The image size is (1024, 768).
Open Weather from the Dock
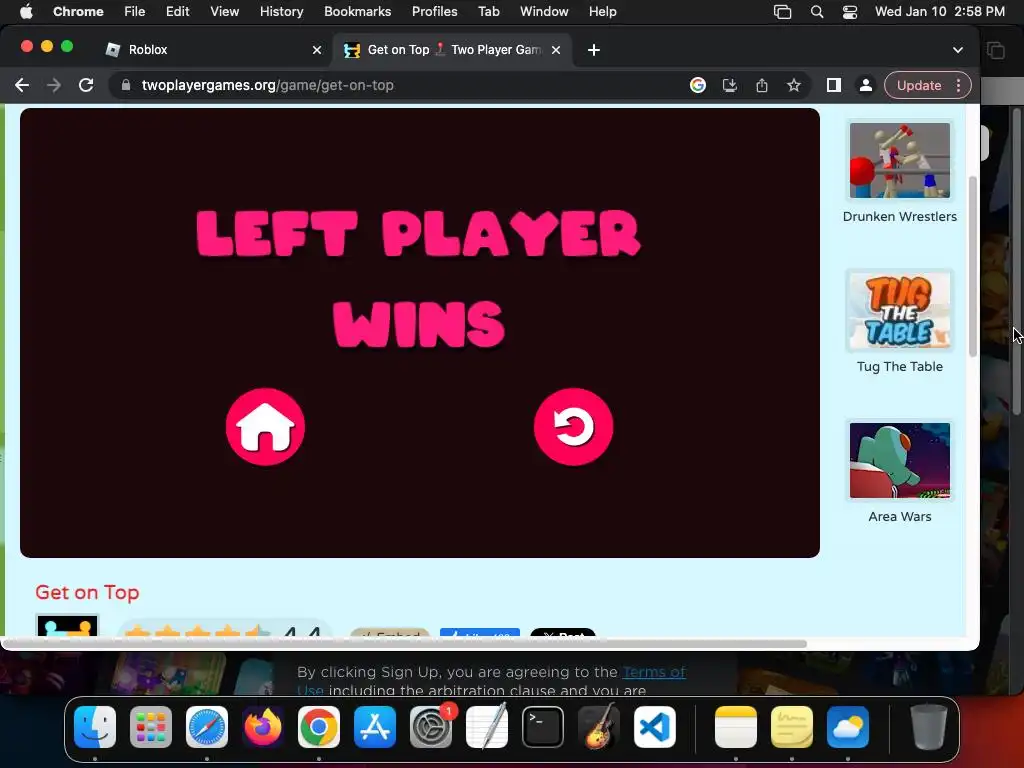[848, 727]
